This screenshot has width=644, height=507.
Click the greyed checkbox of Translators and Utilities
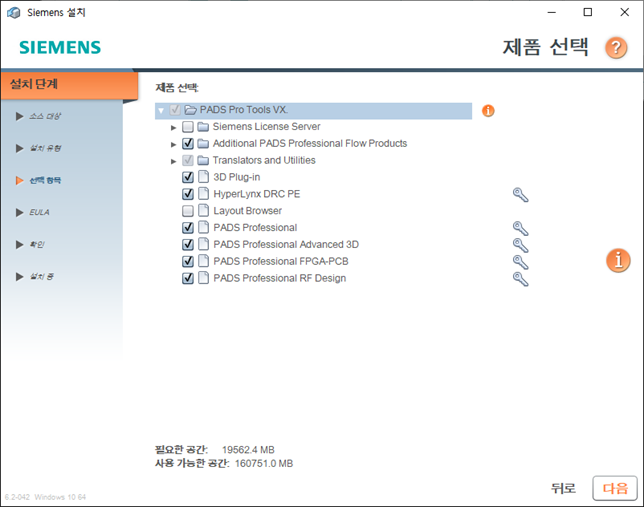[x=188, y=160]
